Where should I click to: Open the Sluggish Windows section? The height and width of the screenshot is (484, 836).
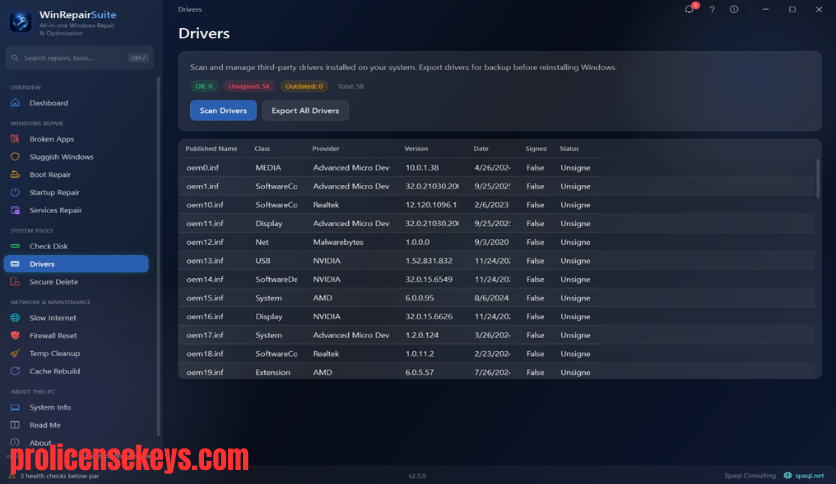(x=76, y=157)
